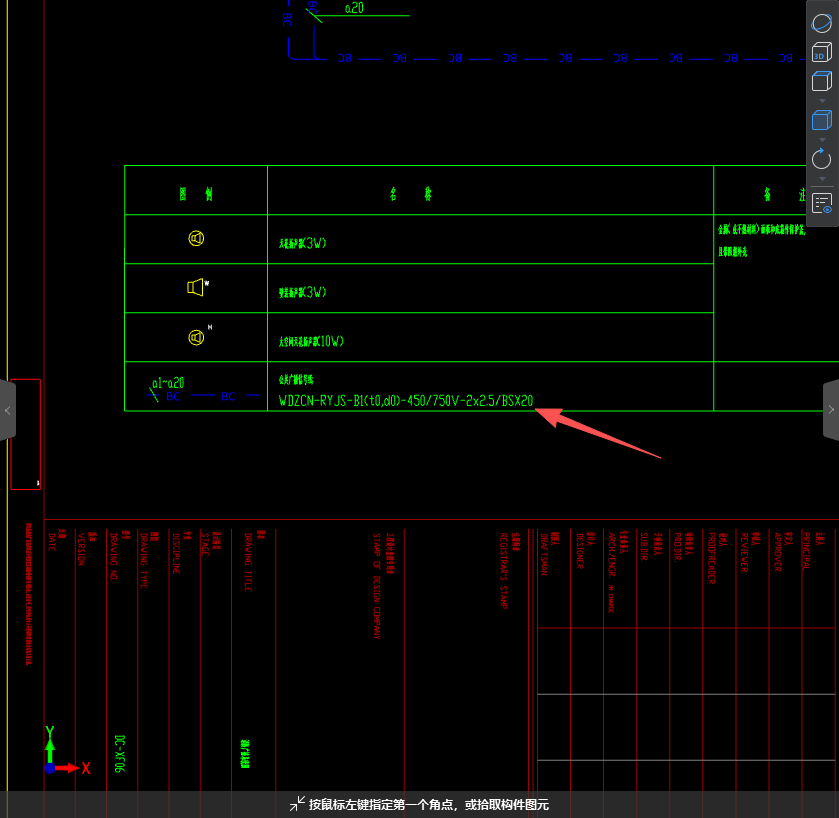Click the REGISTRAR'S STAMP label
The height and width of the screenshot is (818, 839).
pyautogui.click(x=504, y=570)
